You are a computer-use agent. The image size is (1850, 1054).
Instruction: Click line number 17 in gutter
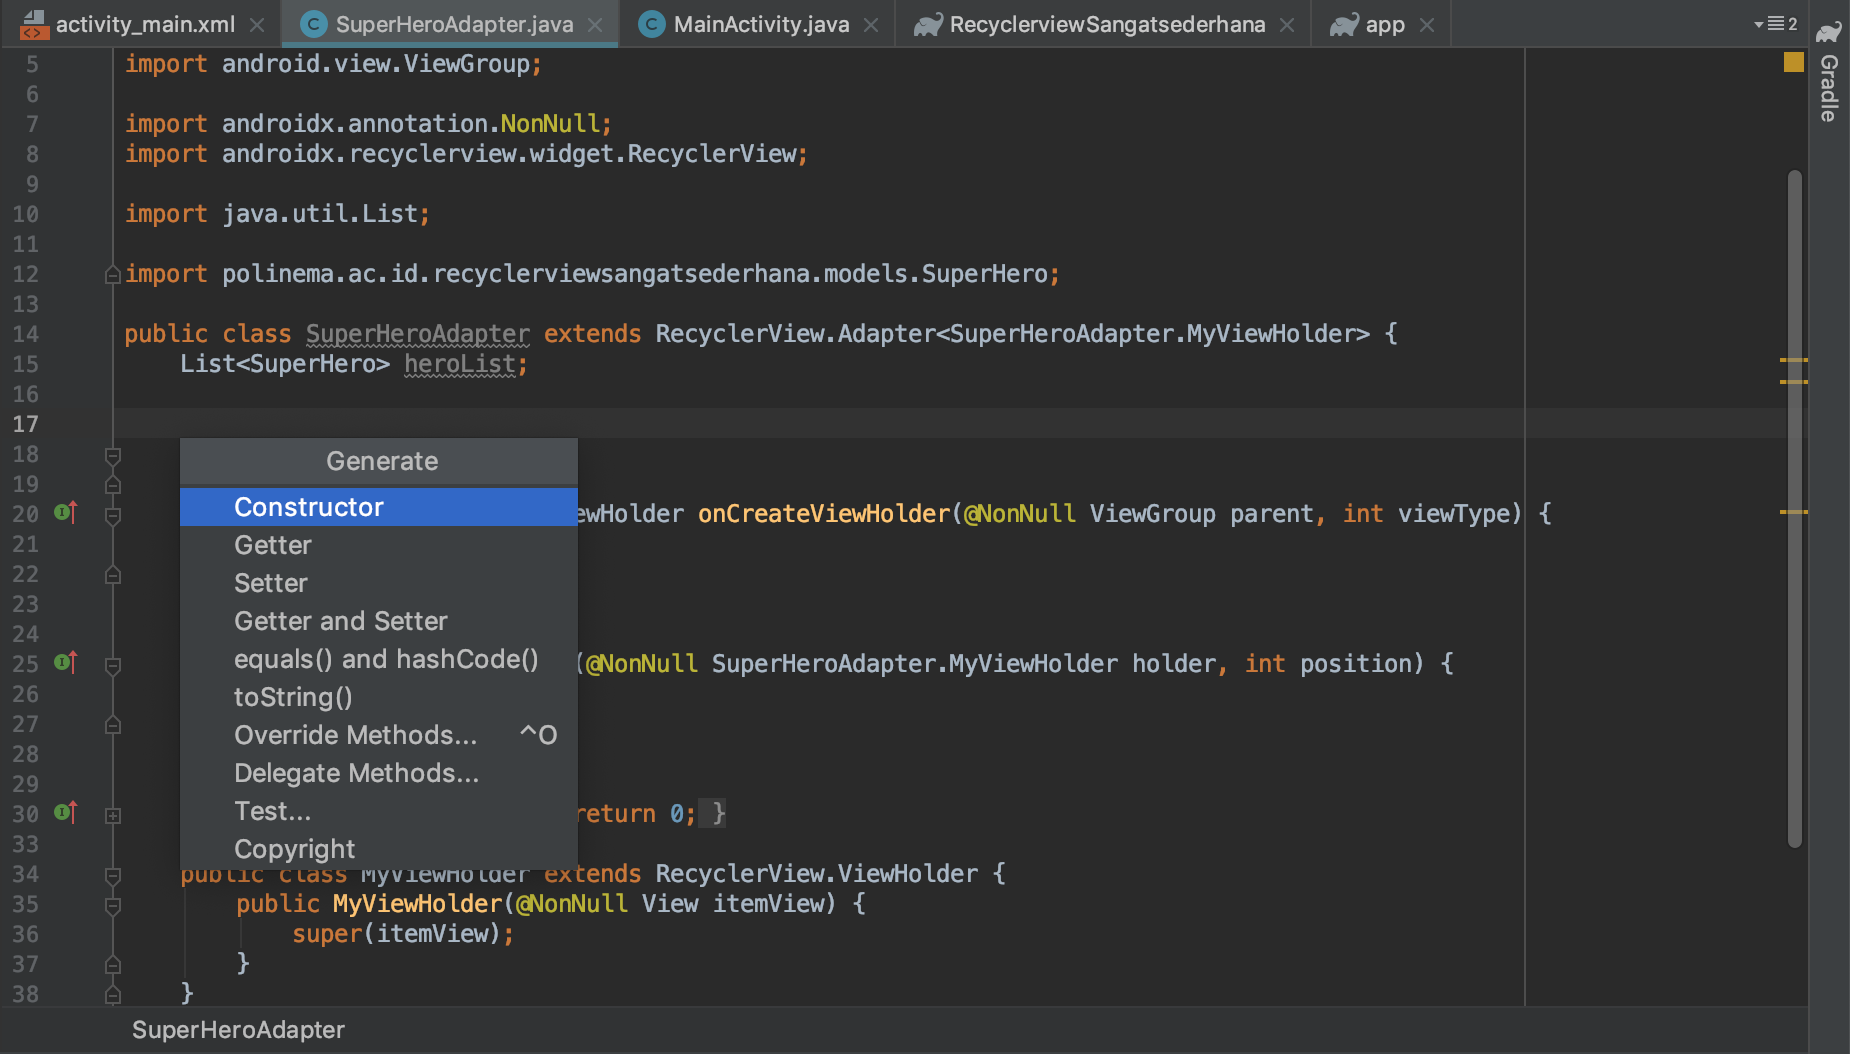26,424
